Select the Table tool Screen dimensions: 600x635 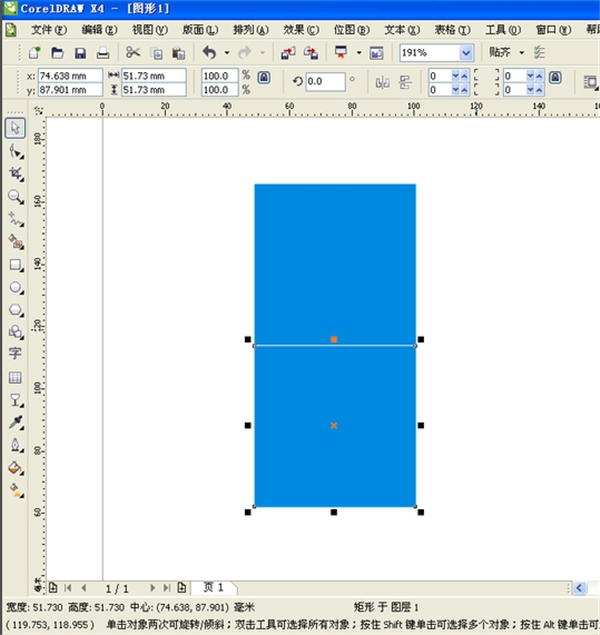(x=15, y=377)
